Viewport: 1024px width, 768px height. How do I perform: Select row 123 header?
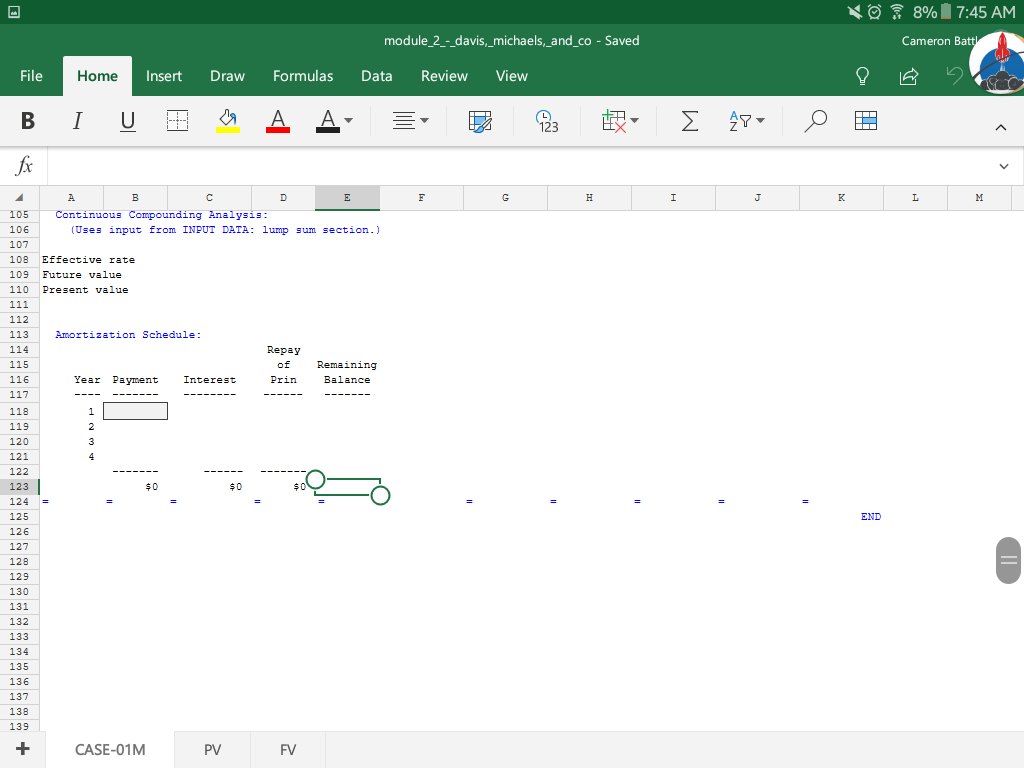(x=19, y=487)
